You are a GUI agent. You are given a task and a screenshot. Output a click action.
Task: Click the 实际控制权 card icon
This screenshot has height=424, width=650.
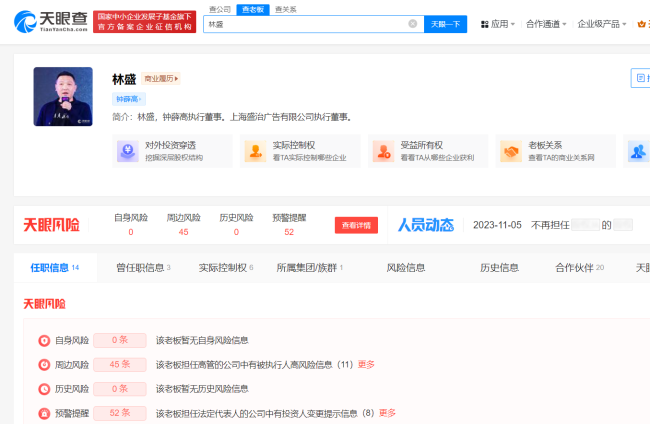pos(255,151)
